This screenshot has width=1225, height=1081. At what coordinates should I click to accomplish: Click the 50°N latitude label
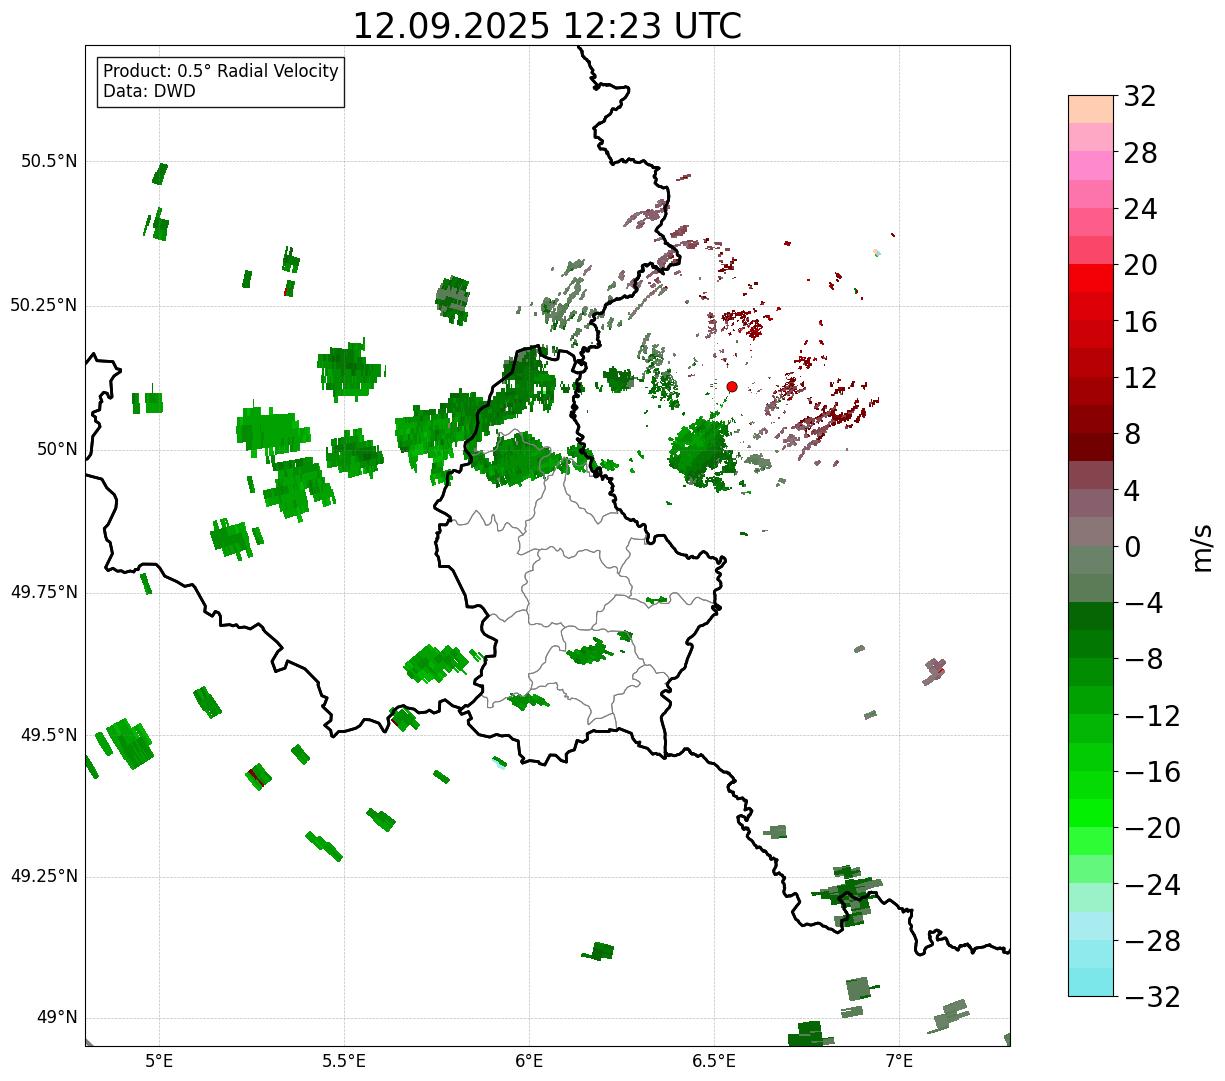56,449
